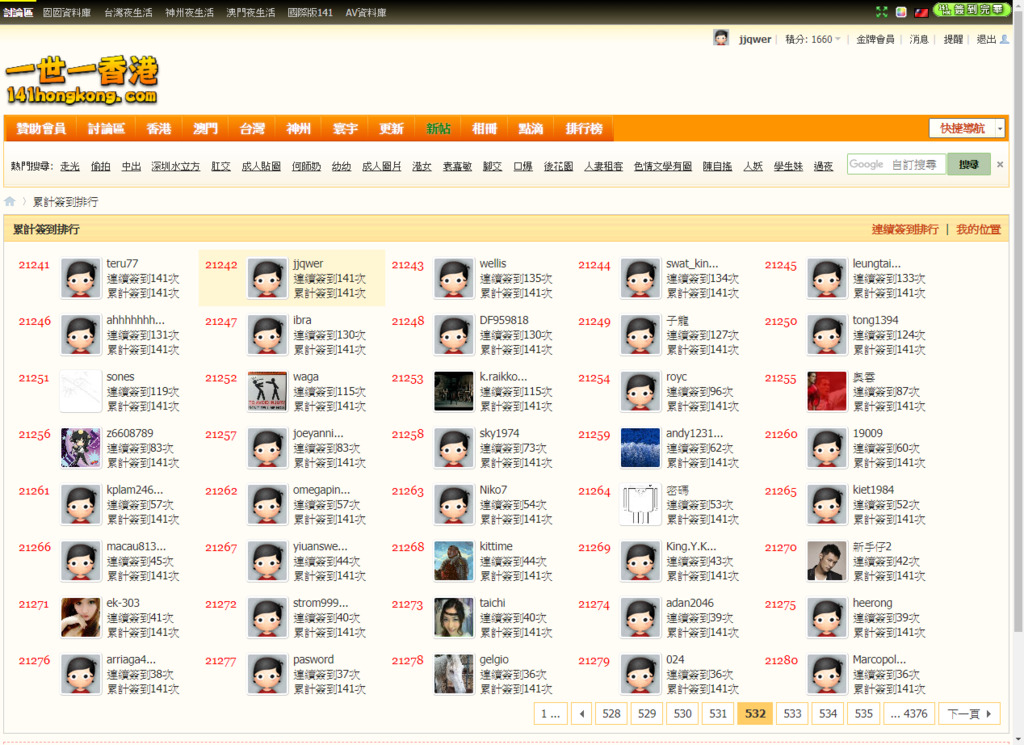Click 澳門夜生活 in top bar
This screenshot has height=745, width=1024.
tap(251, 12)
